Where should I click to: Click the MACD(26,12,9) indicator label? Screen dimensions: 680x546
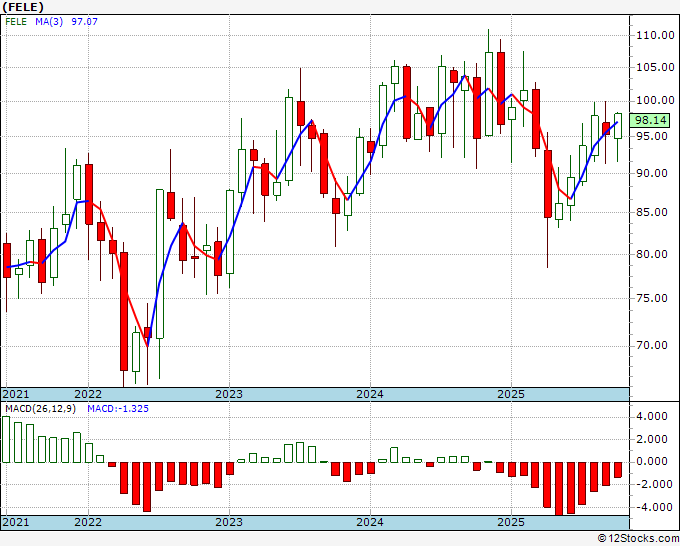coord(40,409)
